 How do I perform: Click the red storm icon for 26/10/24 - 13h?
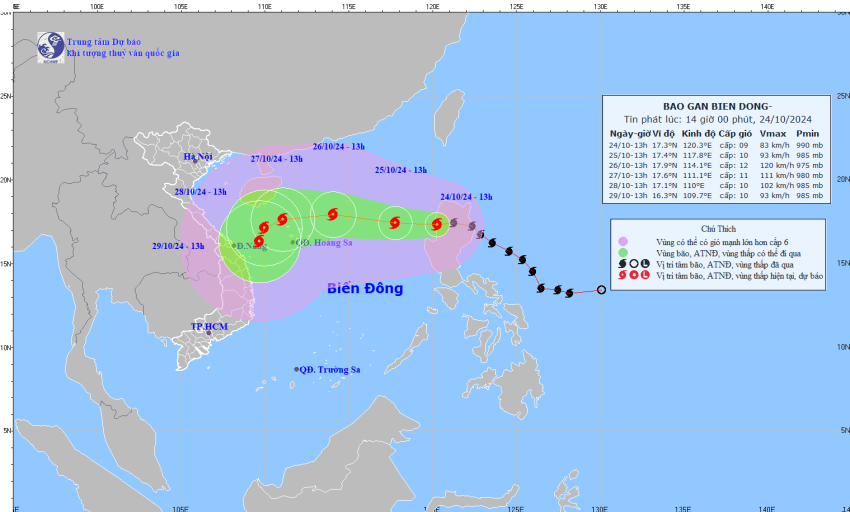click(332, 214)
